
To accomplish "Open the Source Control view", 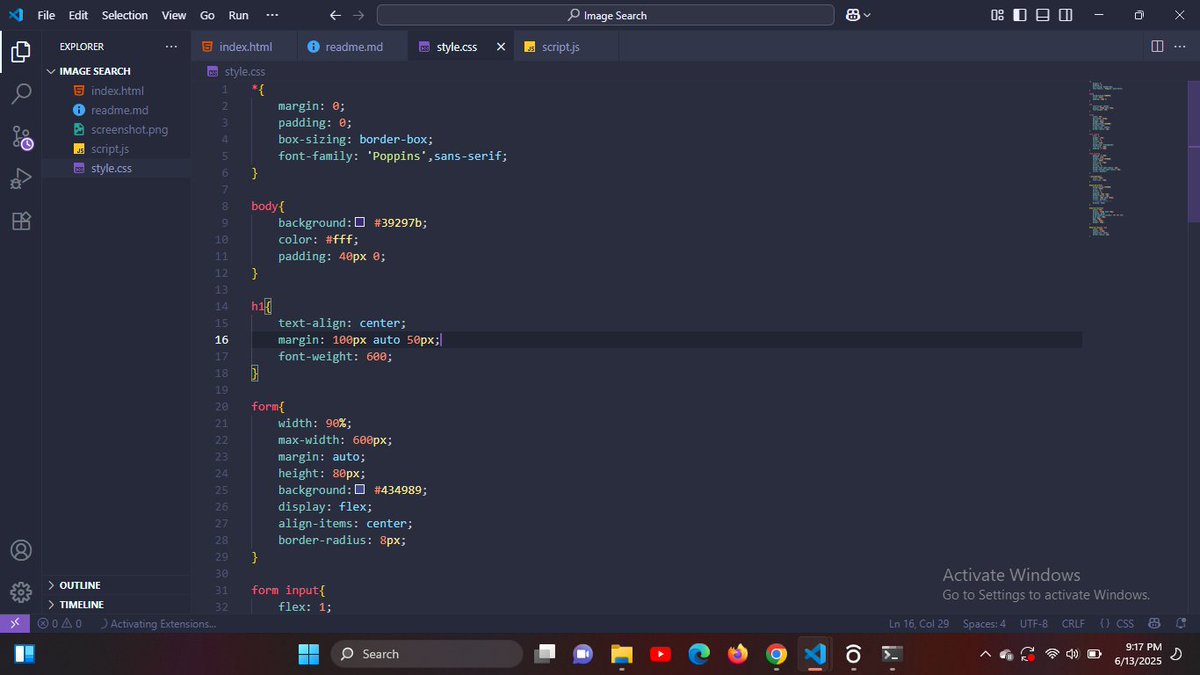I will coord(21,137).
